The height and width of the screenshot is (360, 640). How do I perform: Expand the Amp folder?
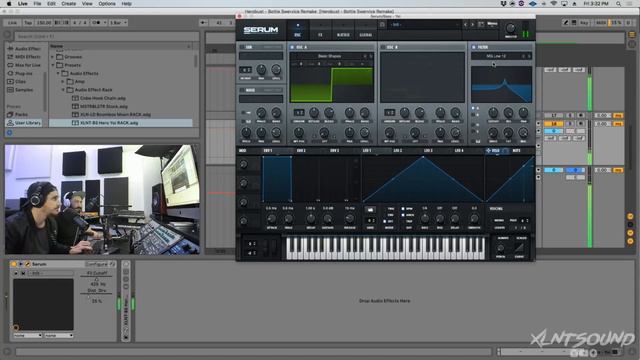(63, 82)
